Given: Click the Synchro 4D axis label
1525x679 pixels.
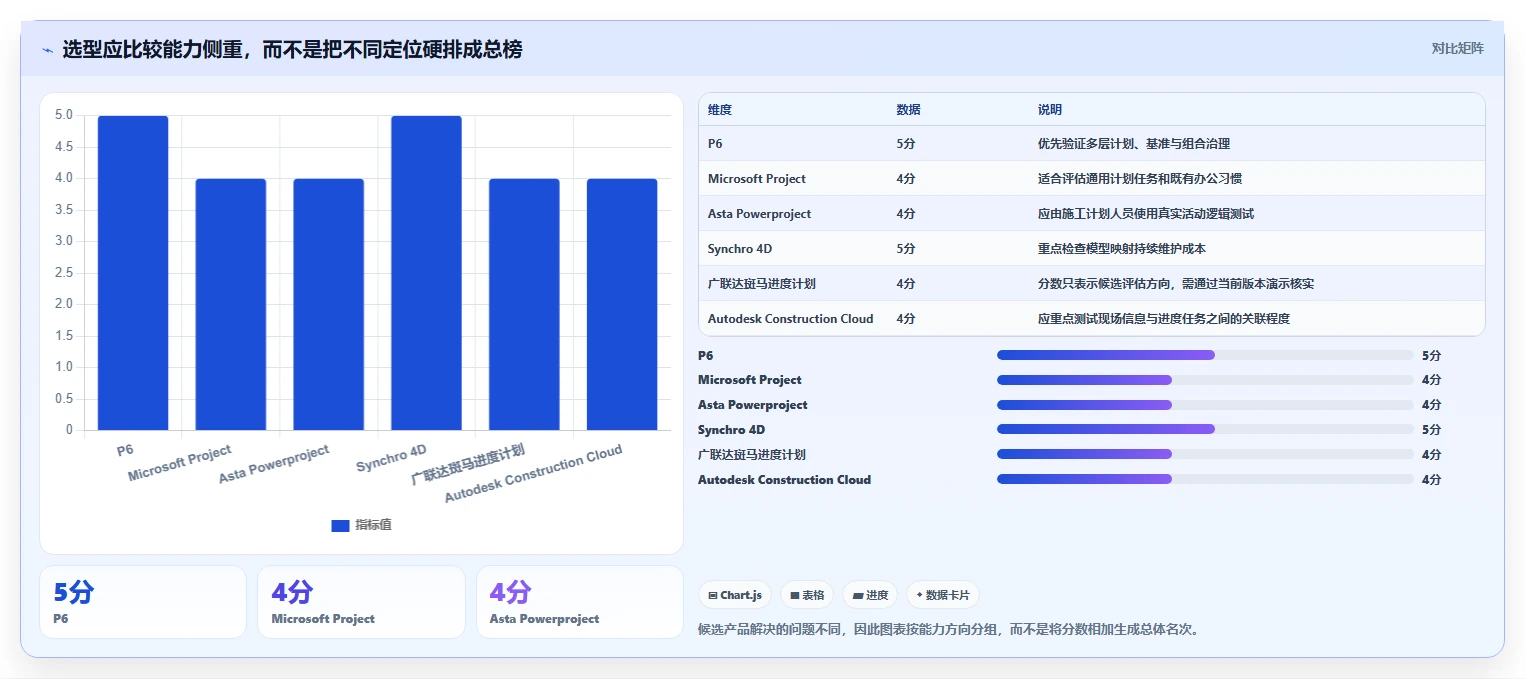Looking at the screenshot, I should point(391,458).
